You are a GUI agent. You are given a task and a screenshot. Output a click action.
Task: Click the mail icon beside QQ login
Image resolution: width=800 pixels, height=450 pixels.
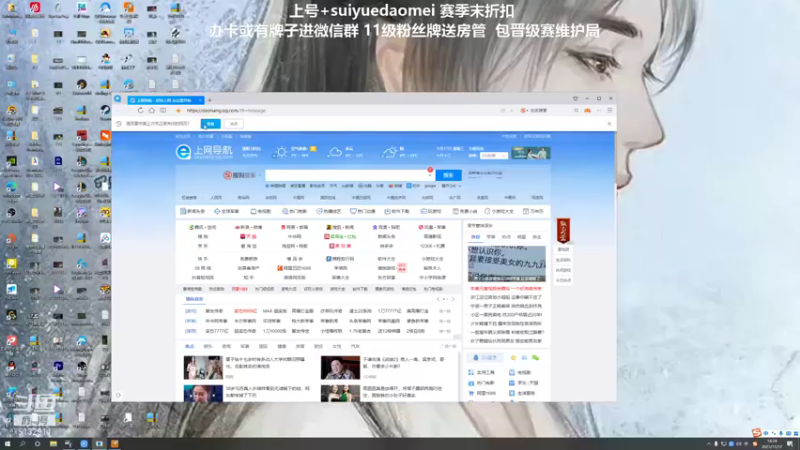(524, 358)
